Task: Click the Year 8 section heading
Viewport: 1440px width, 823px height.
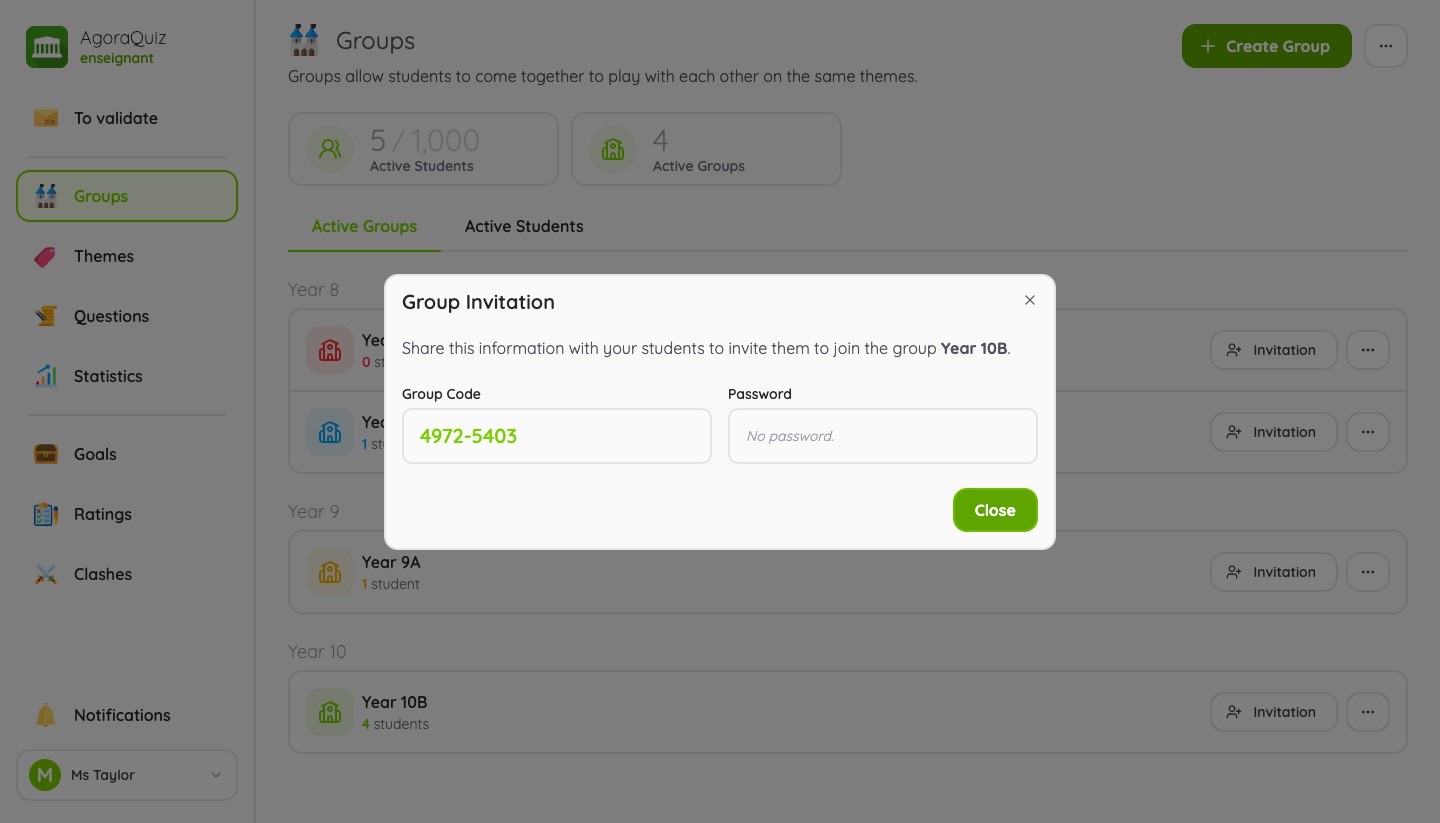Action: click(x=314, y=289)
